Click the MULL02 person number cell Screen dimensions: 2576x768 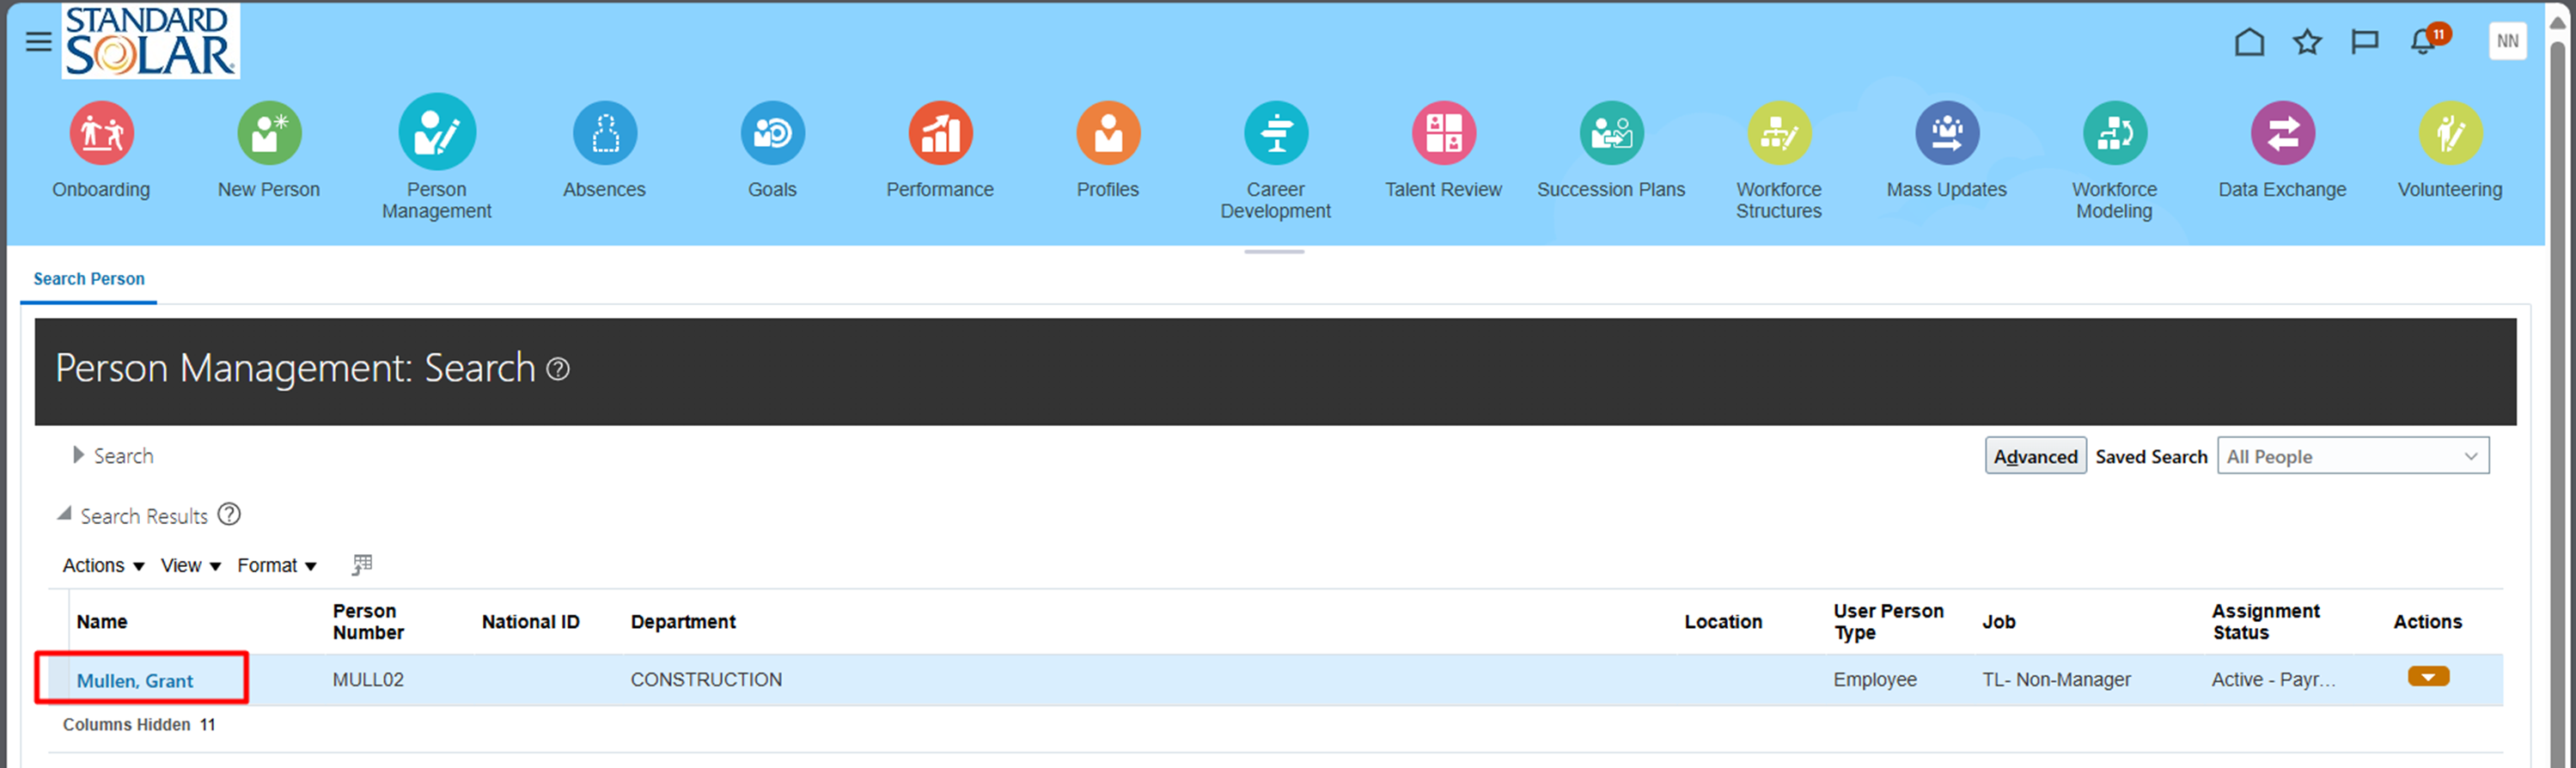[368, 680]
